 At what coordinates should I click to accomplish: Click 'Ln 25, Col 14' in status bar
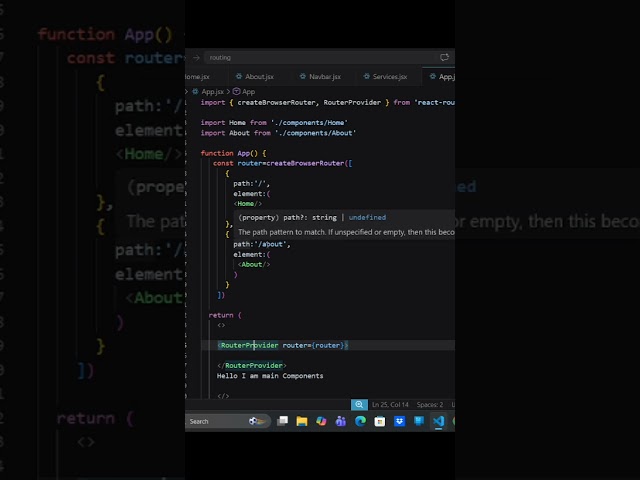390,404
